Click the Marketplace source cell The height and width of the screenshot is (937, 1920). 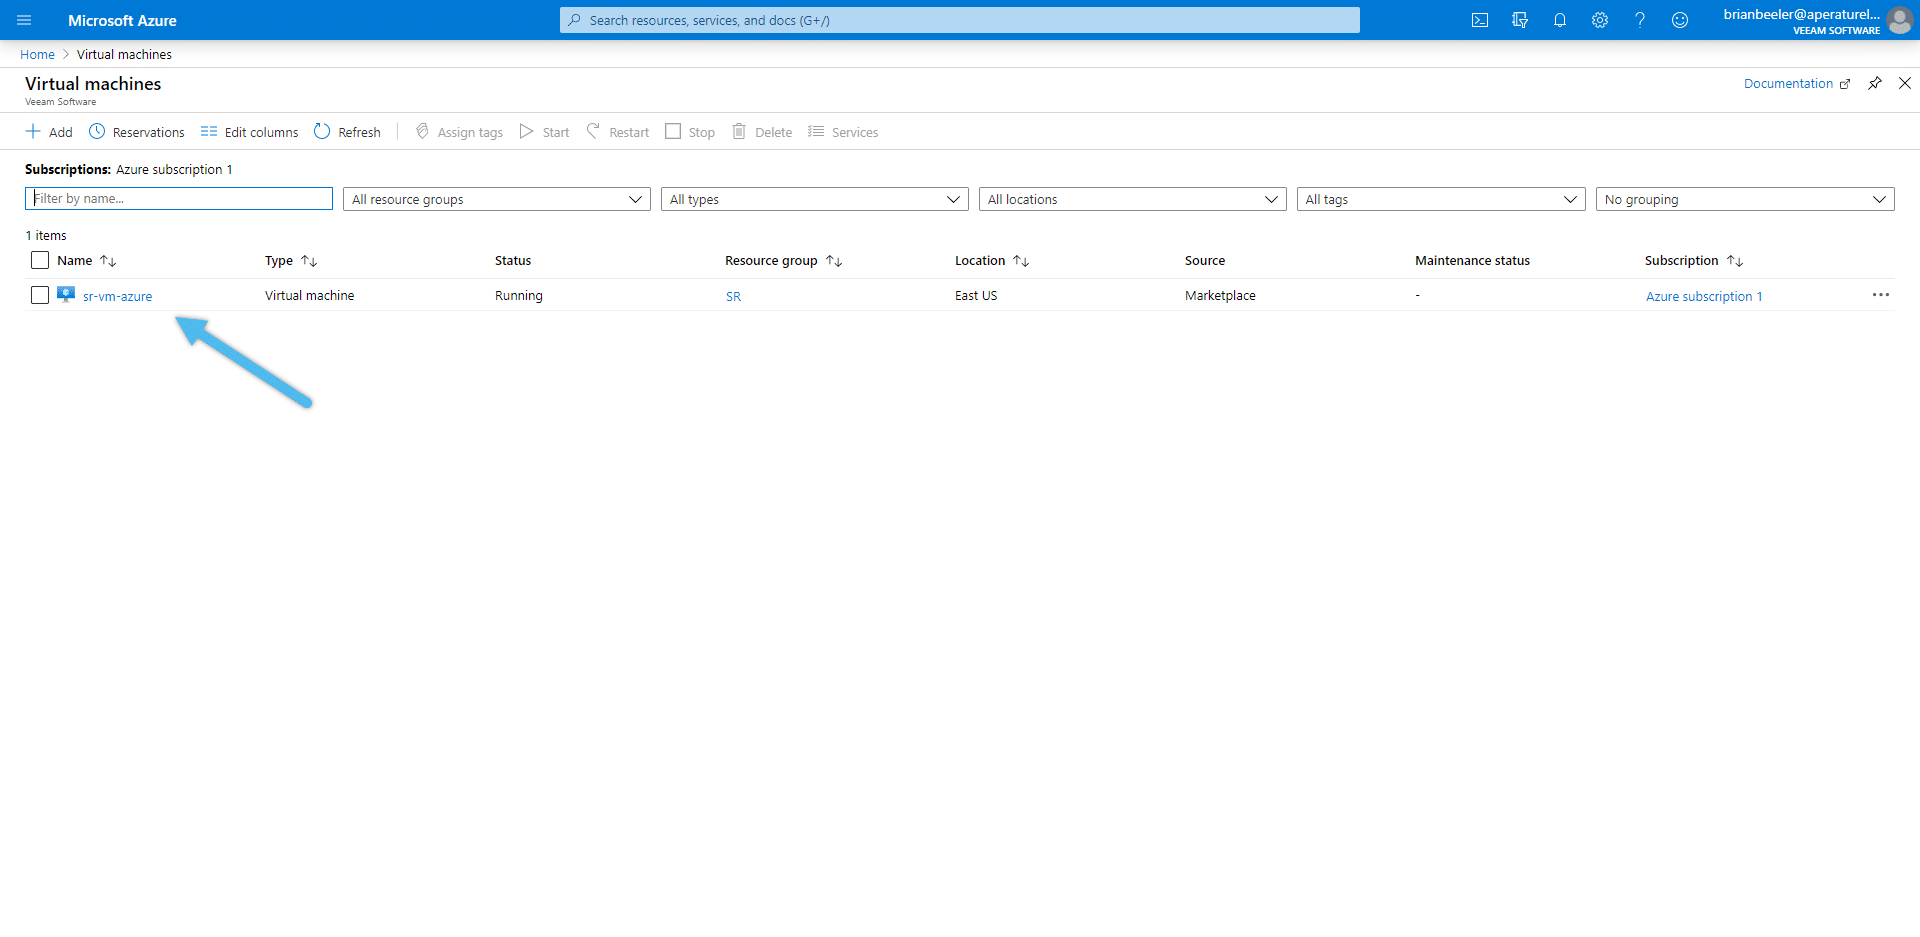(1220, 295)
